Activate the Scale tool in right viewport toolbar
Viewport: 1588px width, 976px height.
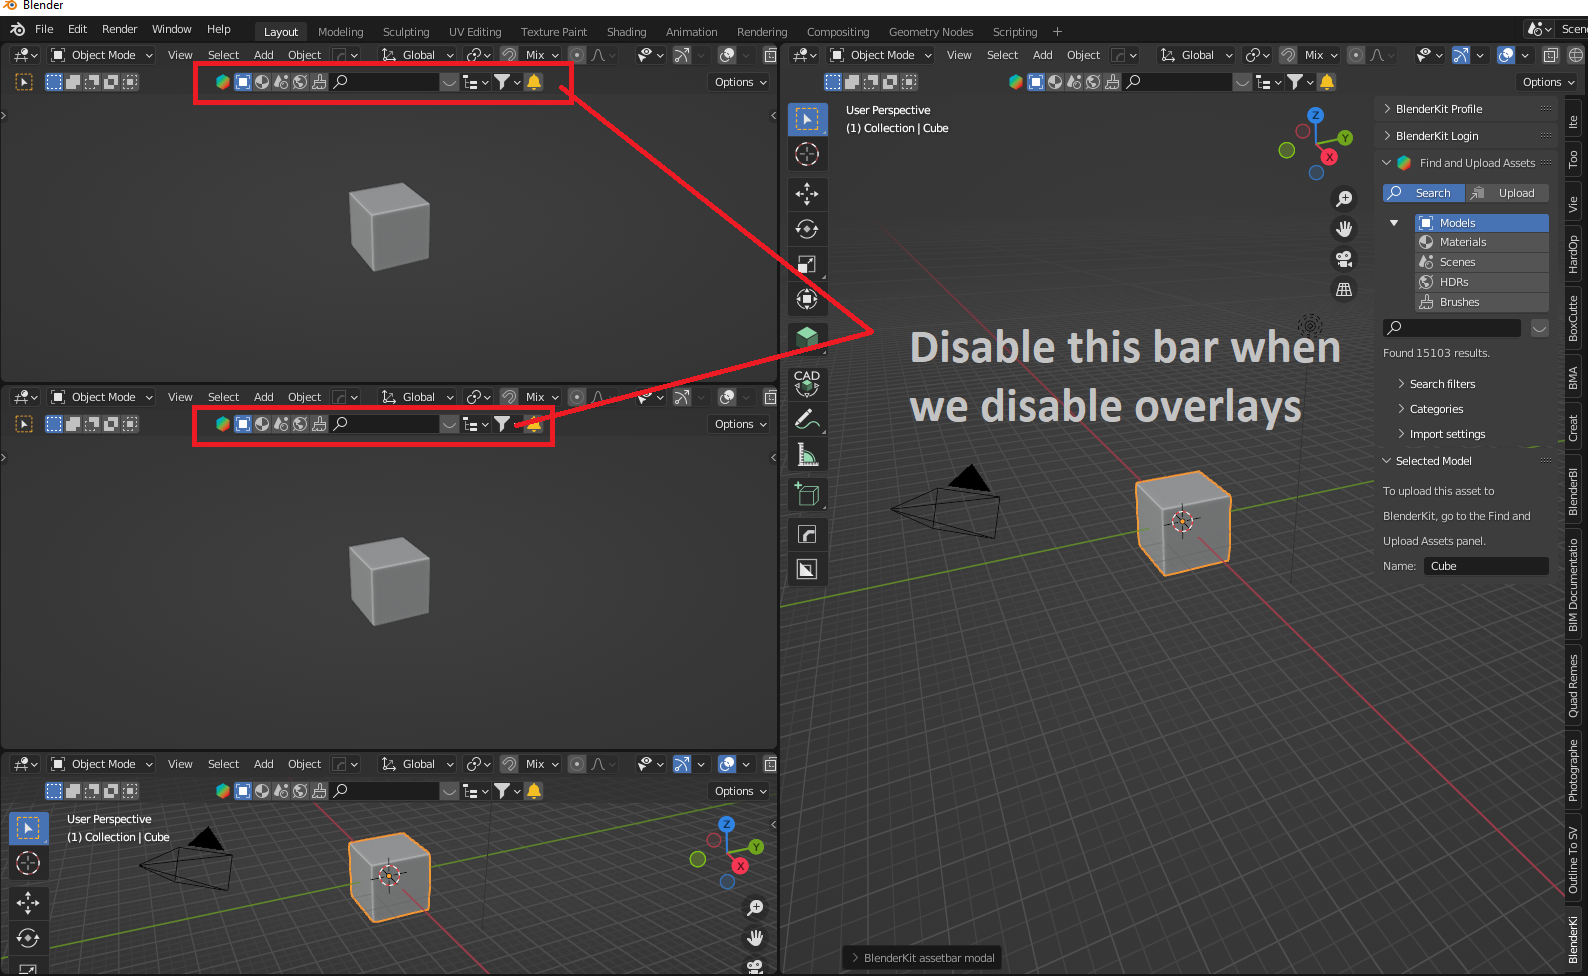807,264
